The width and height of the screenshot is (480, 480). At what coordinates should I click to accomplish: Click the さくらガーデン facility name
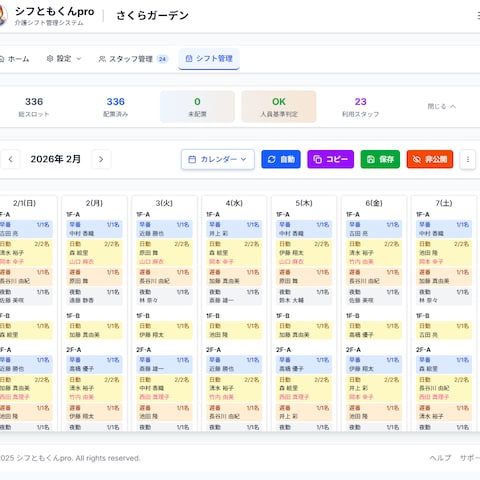(152, 15)
